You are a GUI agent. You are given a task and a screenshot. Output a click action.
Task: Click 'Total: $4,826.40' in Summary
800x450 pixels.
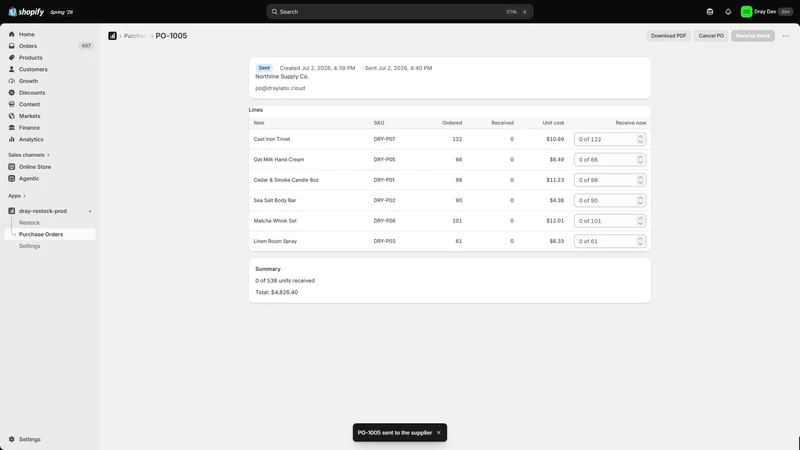pyautogui.click(x=277, y=292)
